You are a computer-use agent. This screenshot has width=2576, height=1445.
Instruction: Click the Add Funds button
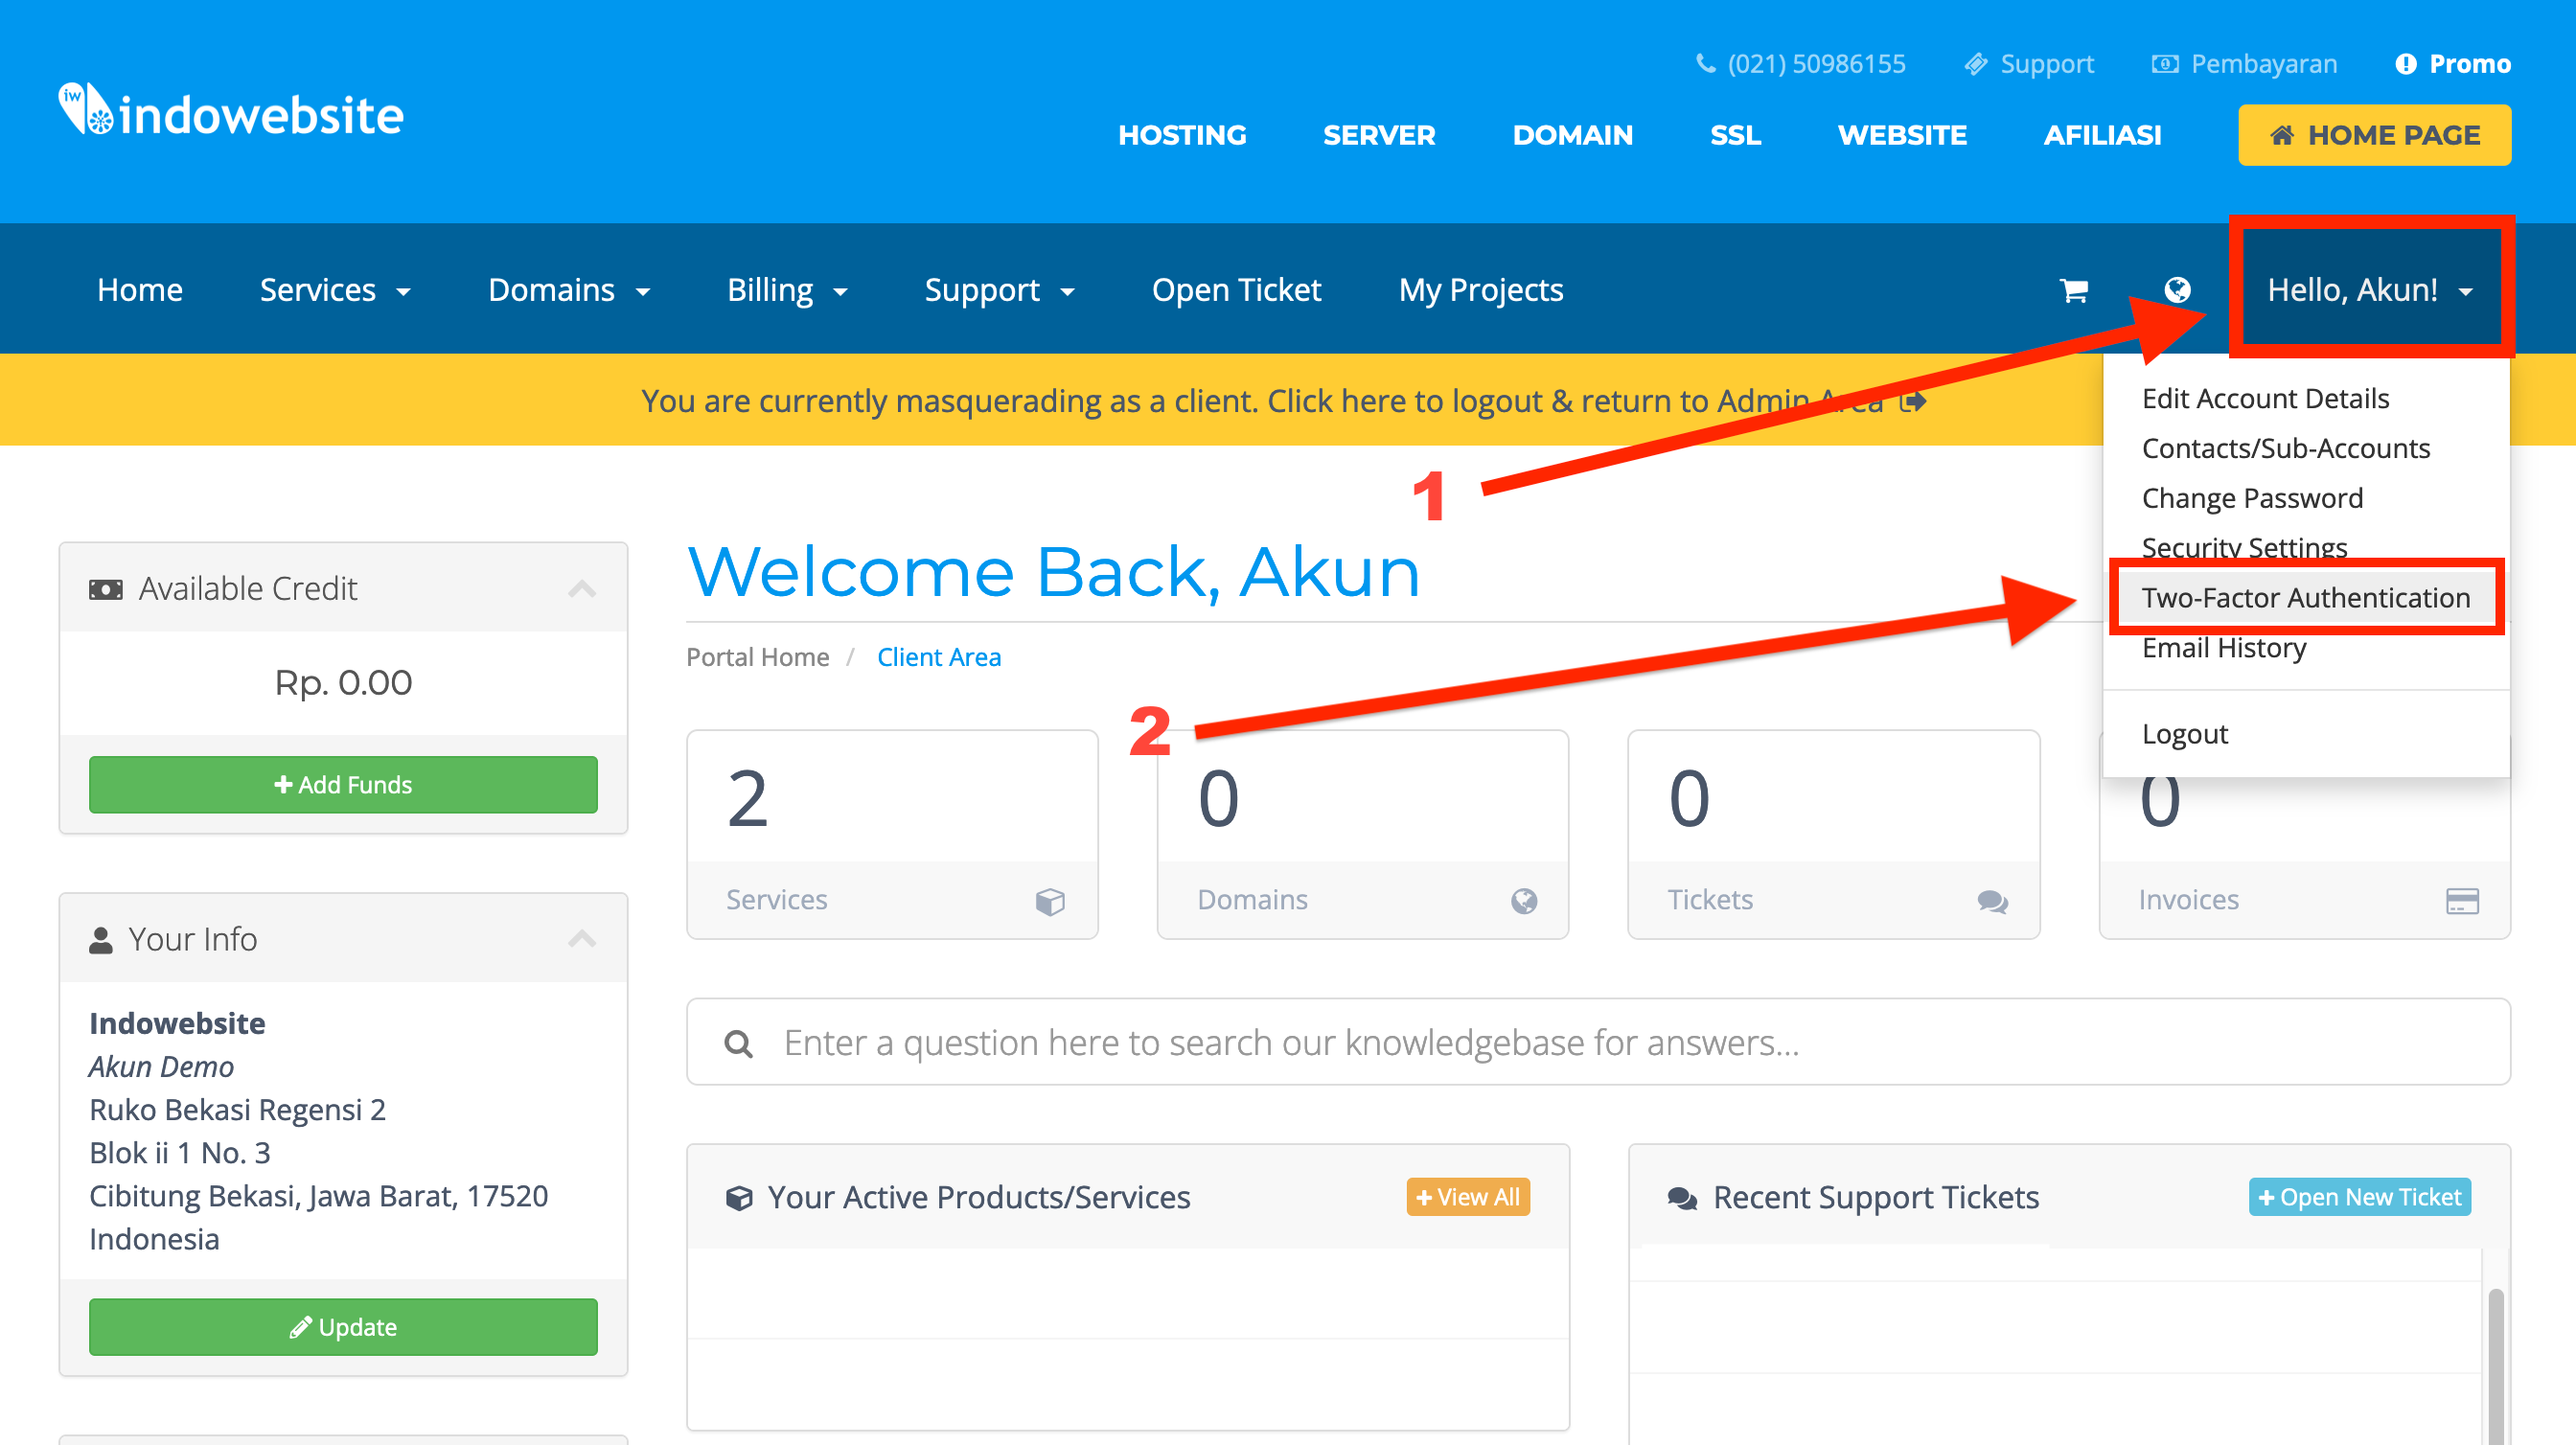pos(343,784)
